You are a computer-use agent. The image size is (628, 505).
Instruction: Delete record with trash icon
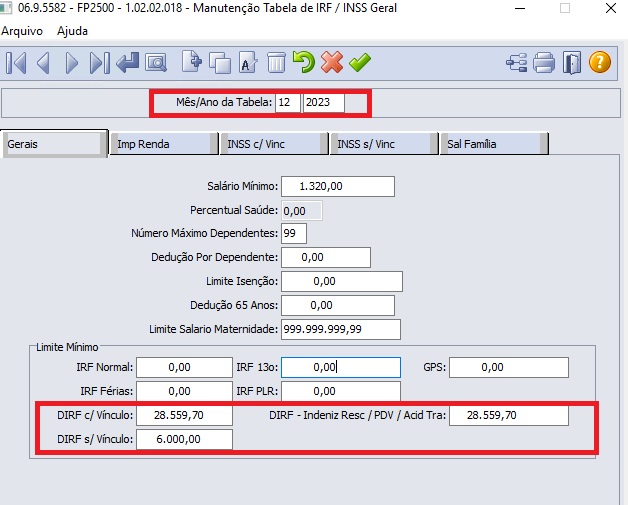coord(276,63)
